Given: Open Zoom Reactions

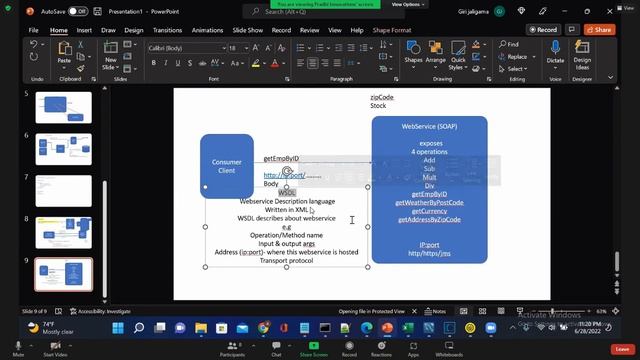Looking at the screenshot, I should pos(381,349).
